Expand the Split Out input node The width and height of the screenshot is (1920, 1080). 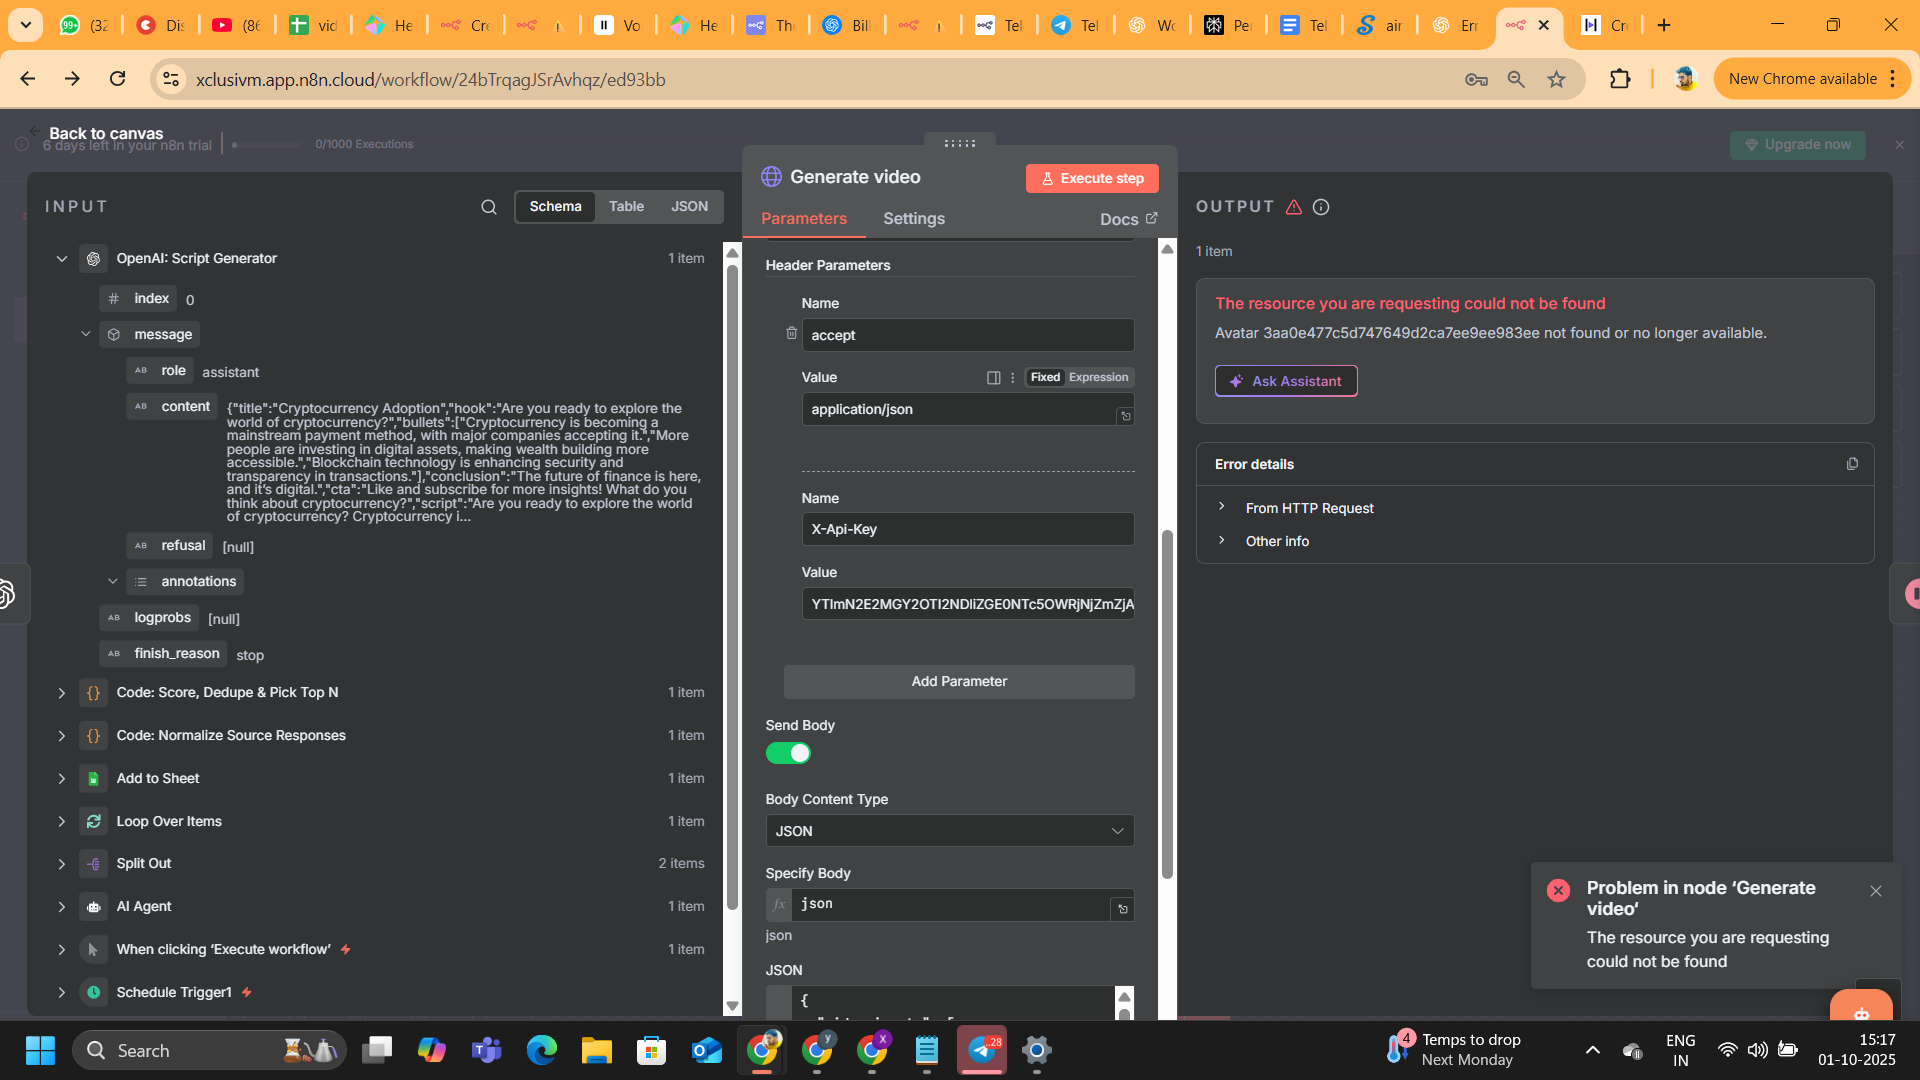click(62, 864)
